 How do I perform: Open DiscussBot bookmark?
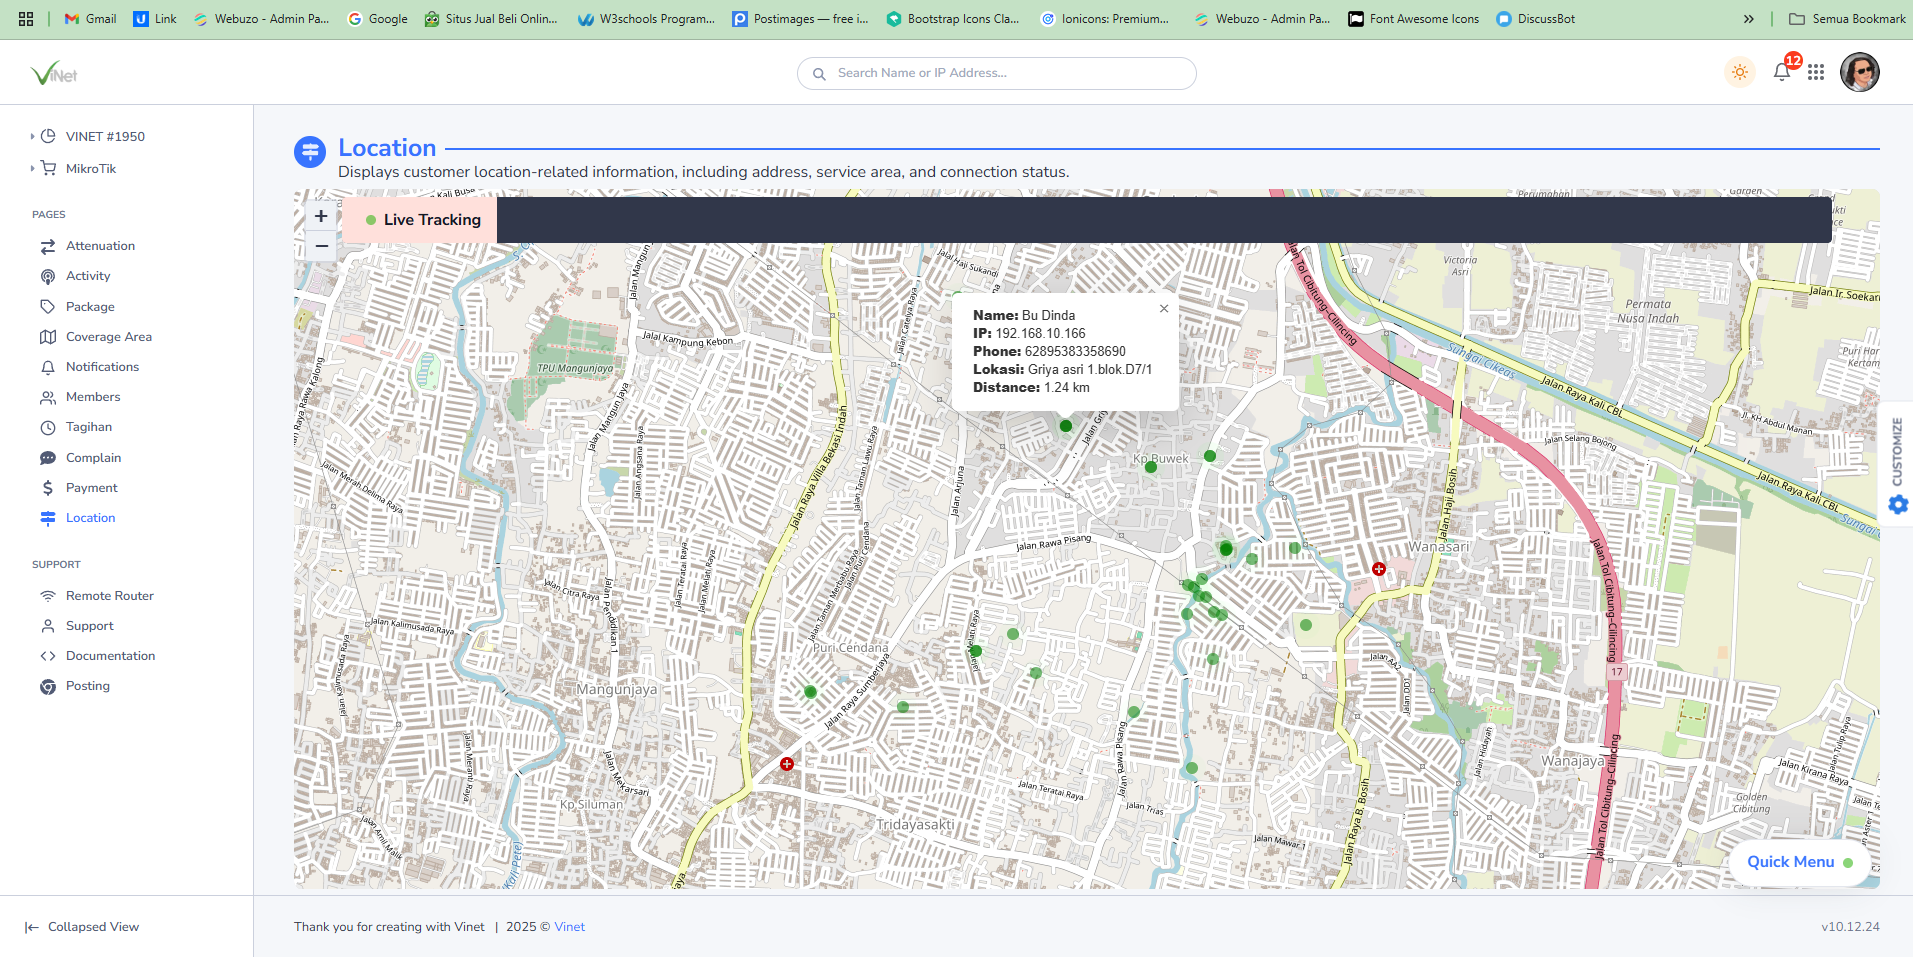tap(1536, 19)
